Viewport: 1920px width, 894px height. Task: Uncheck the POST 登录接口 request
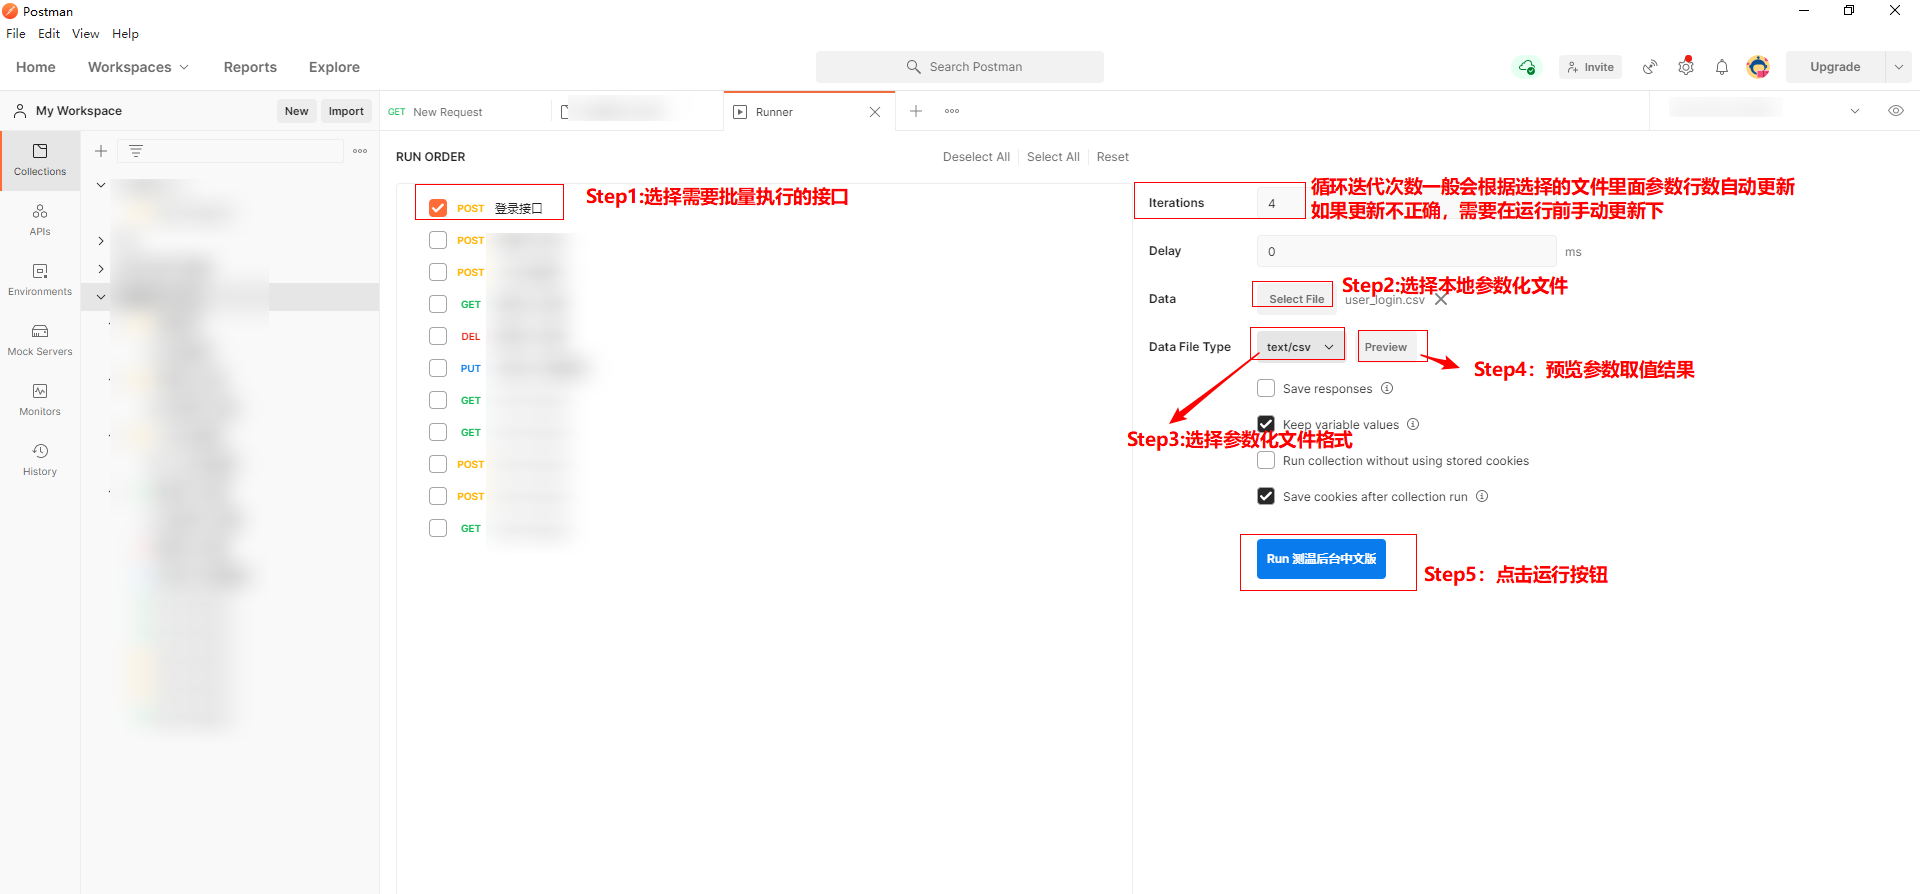pyautogui.click(x=438, y=208)
